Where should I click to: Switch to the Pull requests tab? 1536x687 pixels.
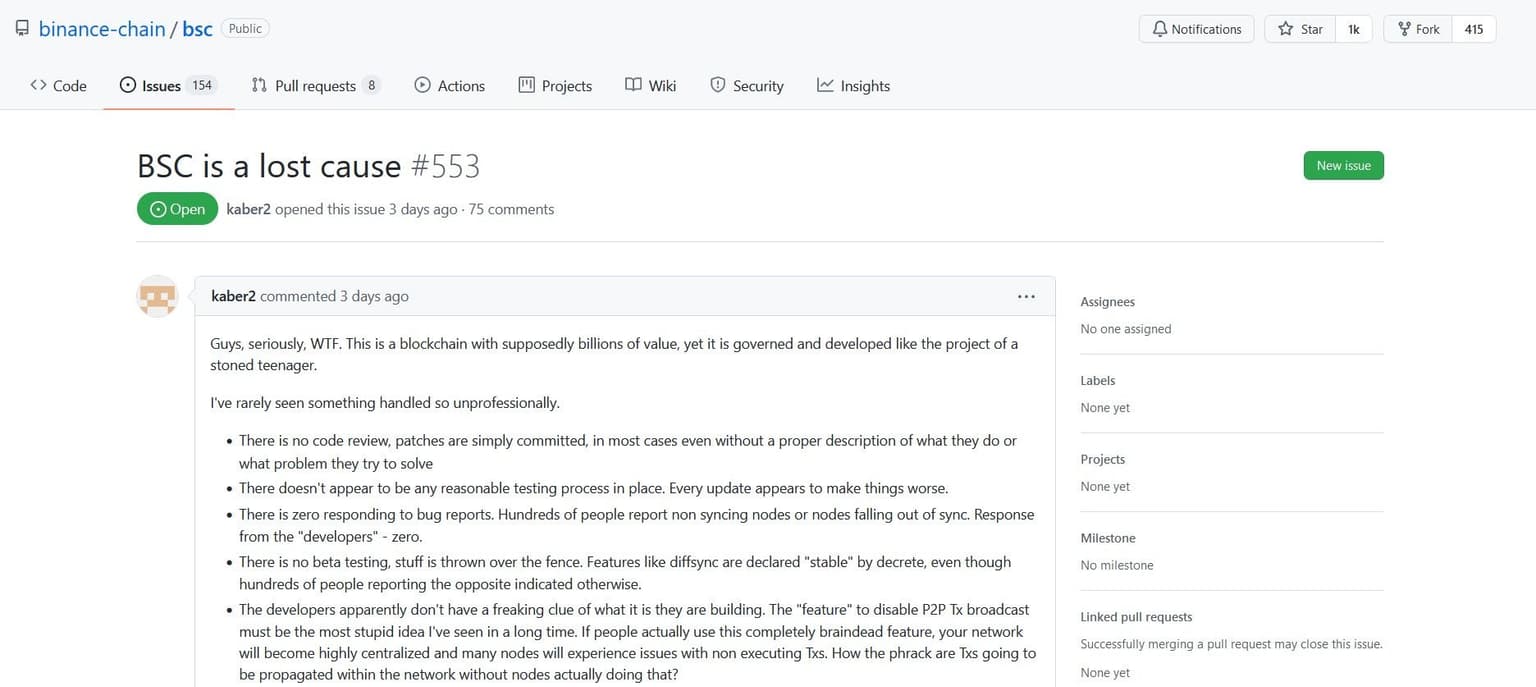click(x=315, y=86)
